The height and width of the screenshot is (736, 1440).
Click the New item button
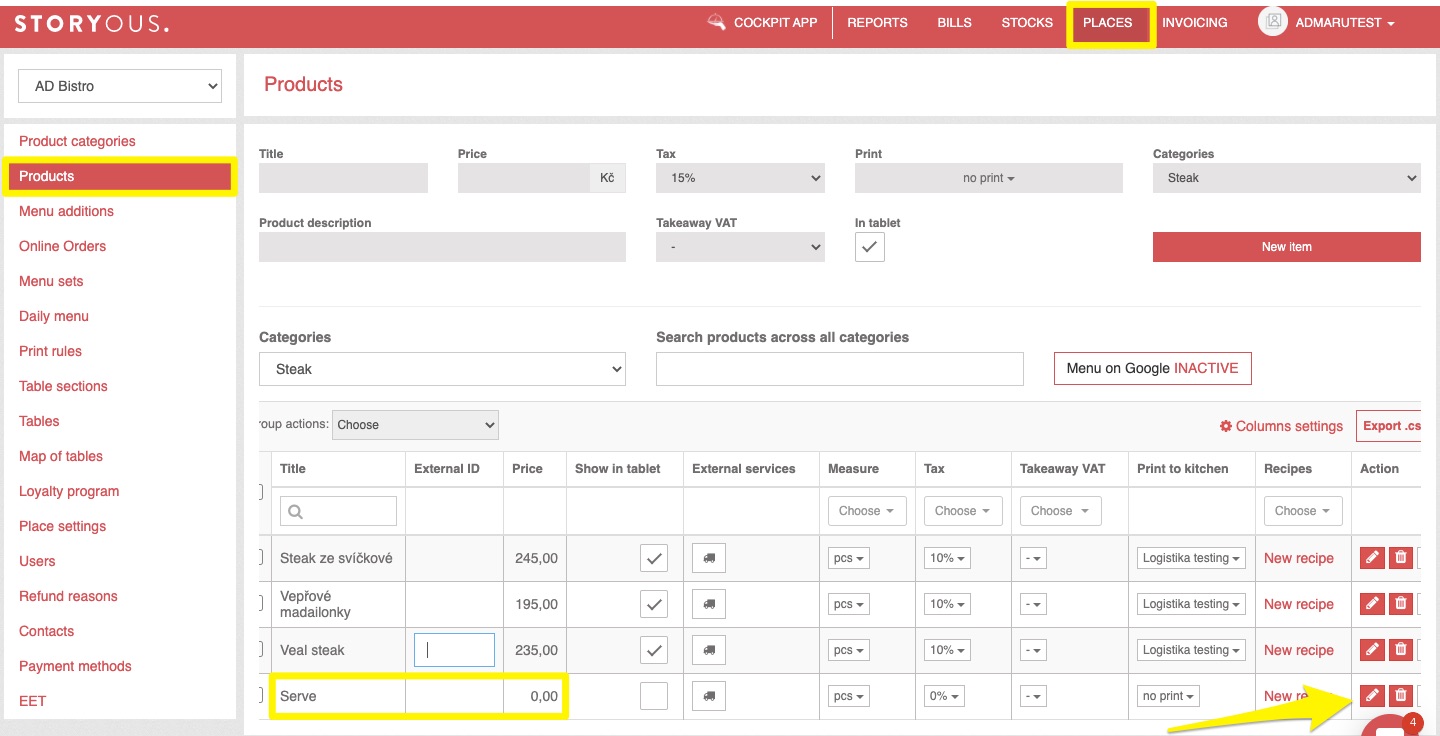[x=1287, y=247]
